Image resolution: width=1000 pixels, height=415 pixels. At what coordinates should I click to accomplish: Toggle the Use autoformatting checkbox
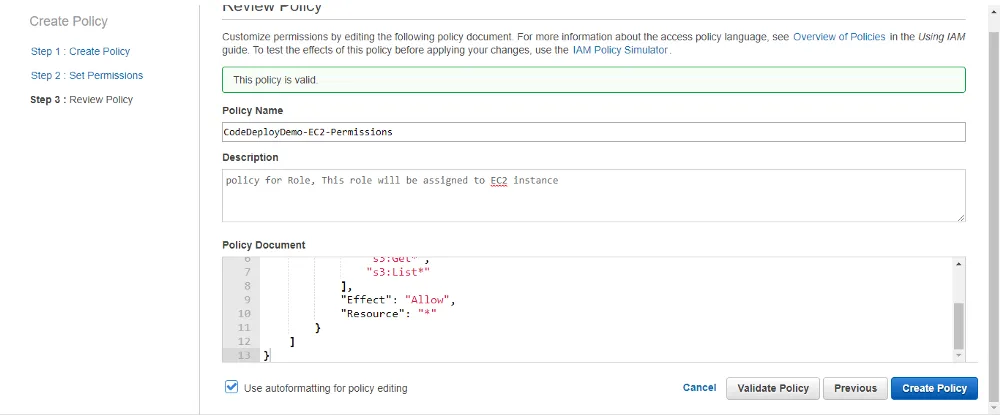click(232, 387)
